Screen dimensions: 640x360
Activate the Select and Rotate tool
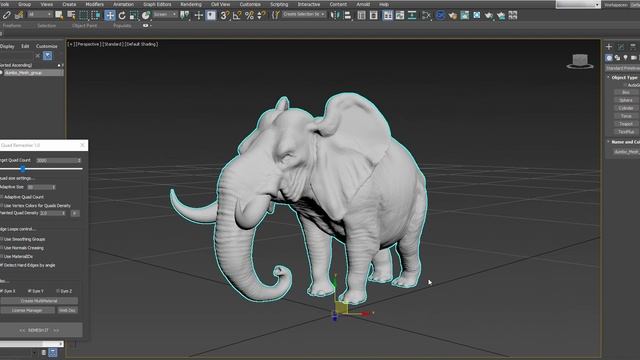tap(122, 16)
